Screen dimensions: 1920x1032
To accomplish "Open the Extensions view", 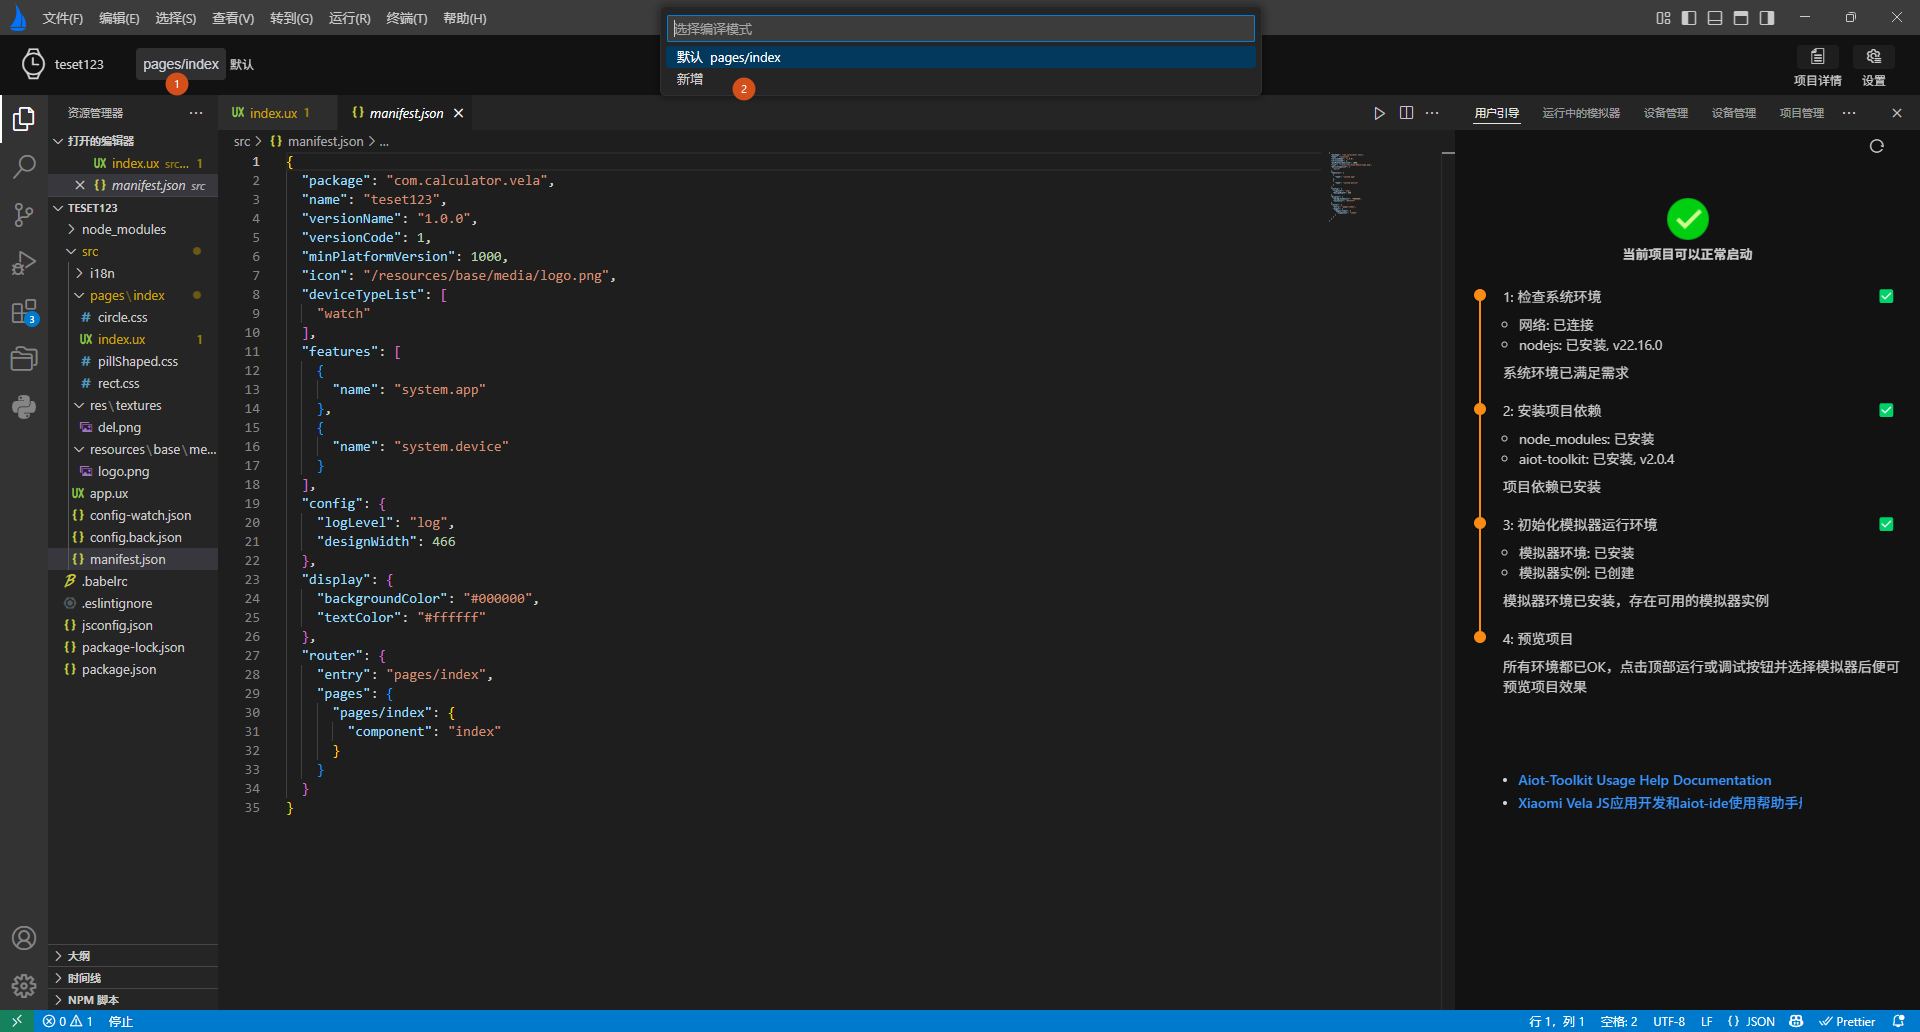I will pos(24,312).
